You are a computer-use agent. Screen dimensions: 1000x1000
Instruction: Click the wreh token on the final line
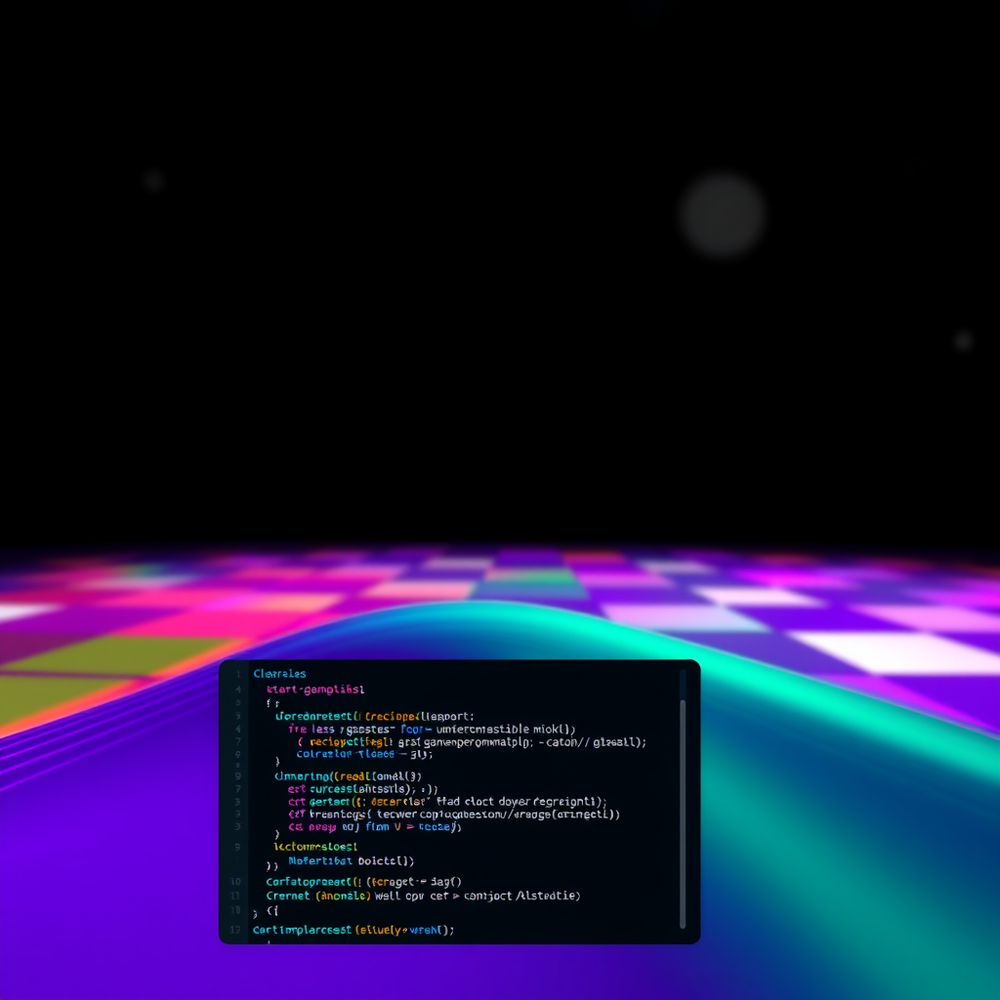tap(428, 930)
